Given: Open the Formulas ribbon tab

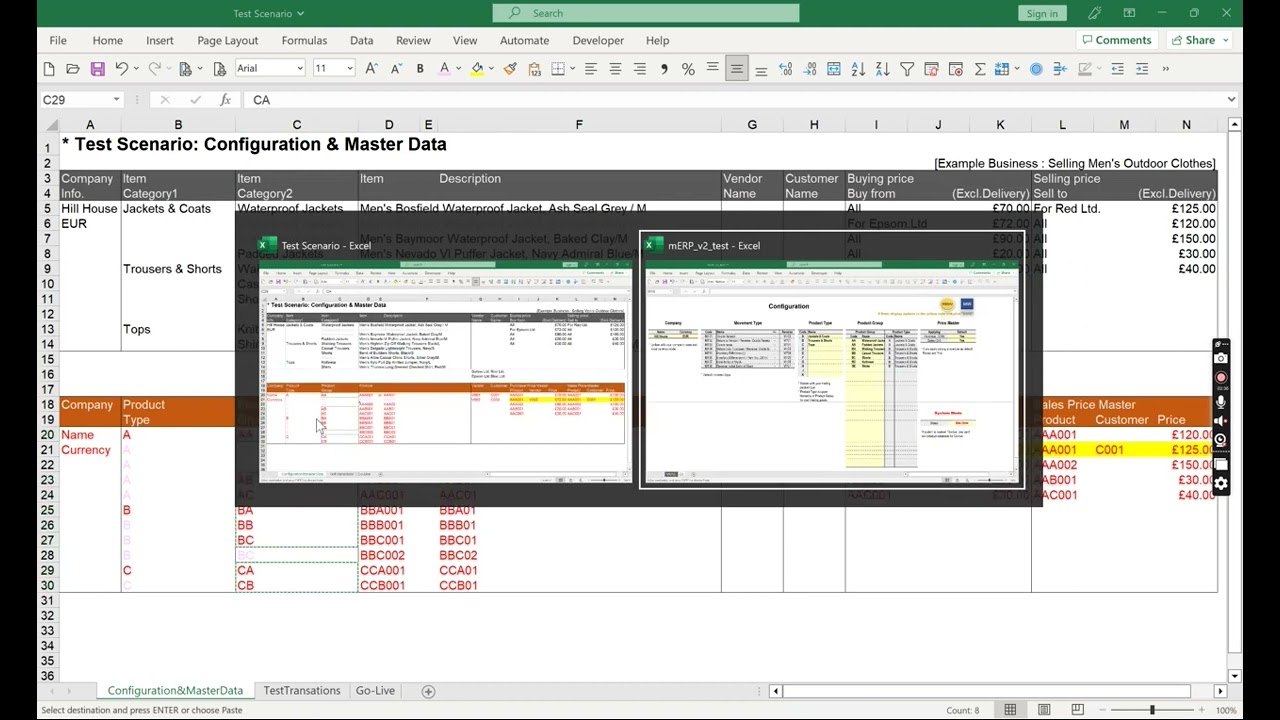Looking at the screenshot, I should pyautogui.click(x=304, y=41).
